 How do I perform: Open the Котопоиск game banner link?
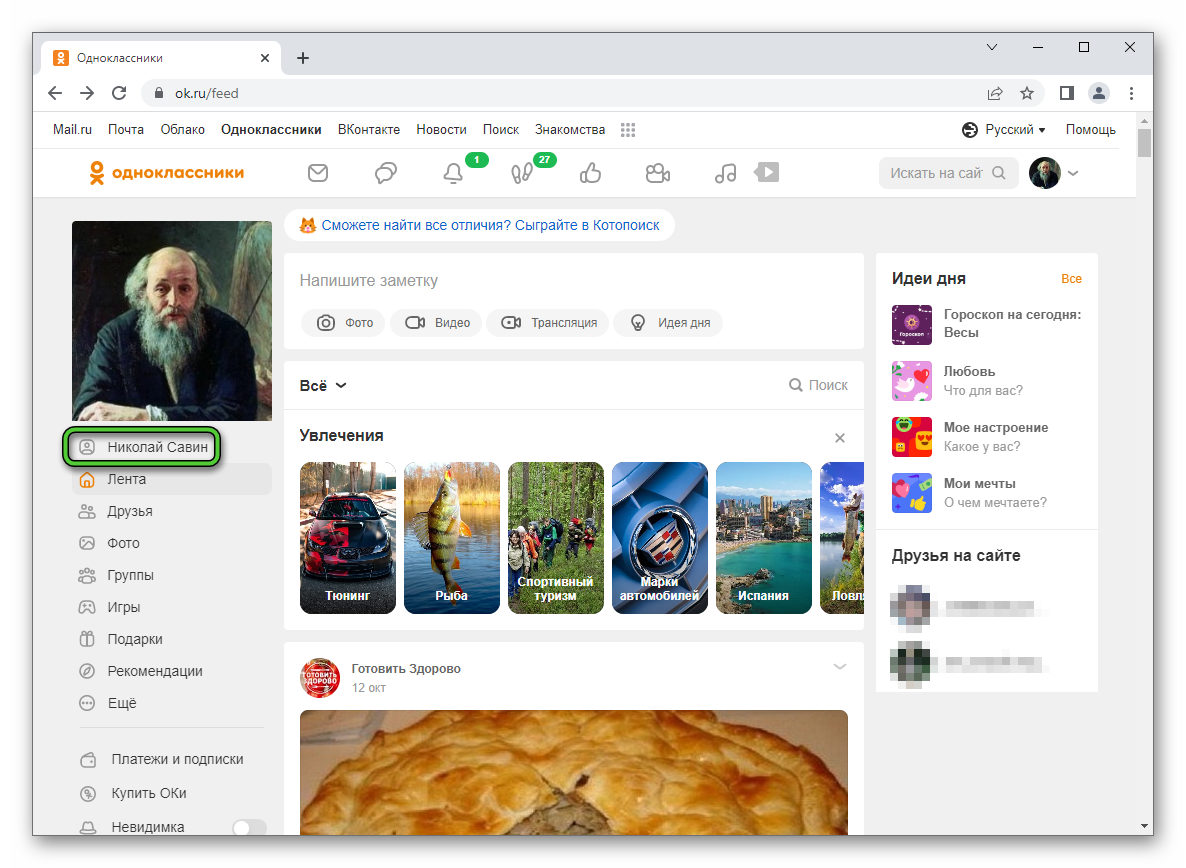(x=480, y=225)
